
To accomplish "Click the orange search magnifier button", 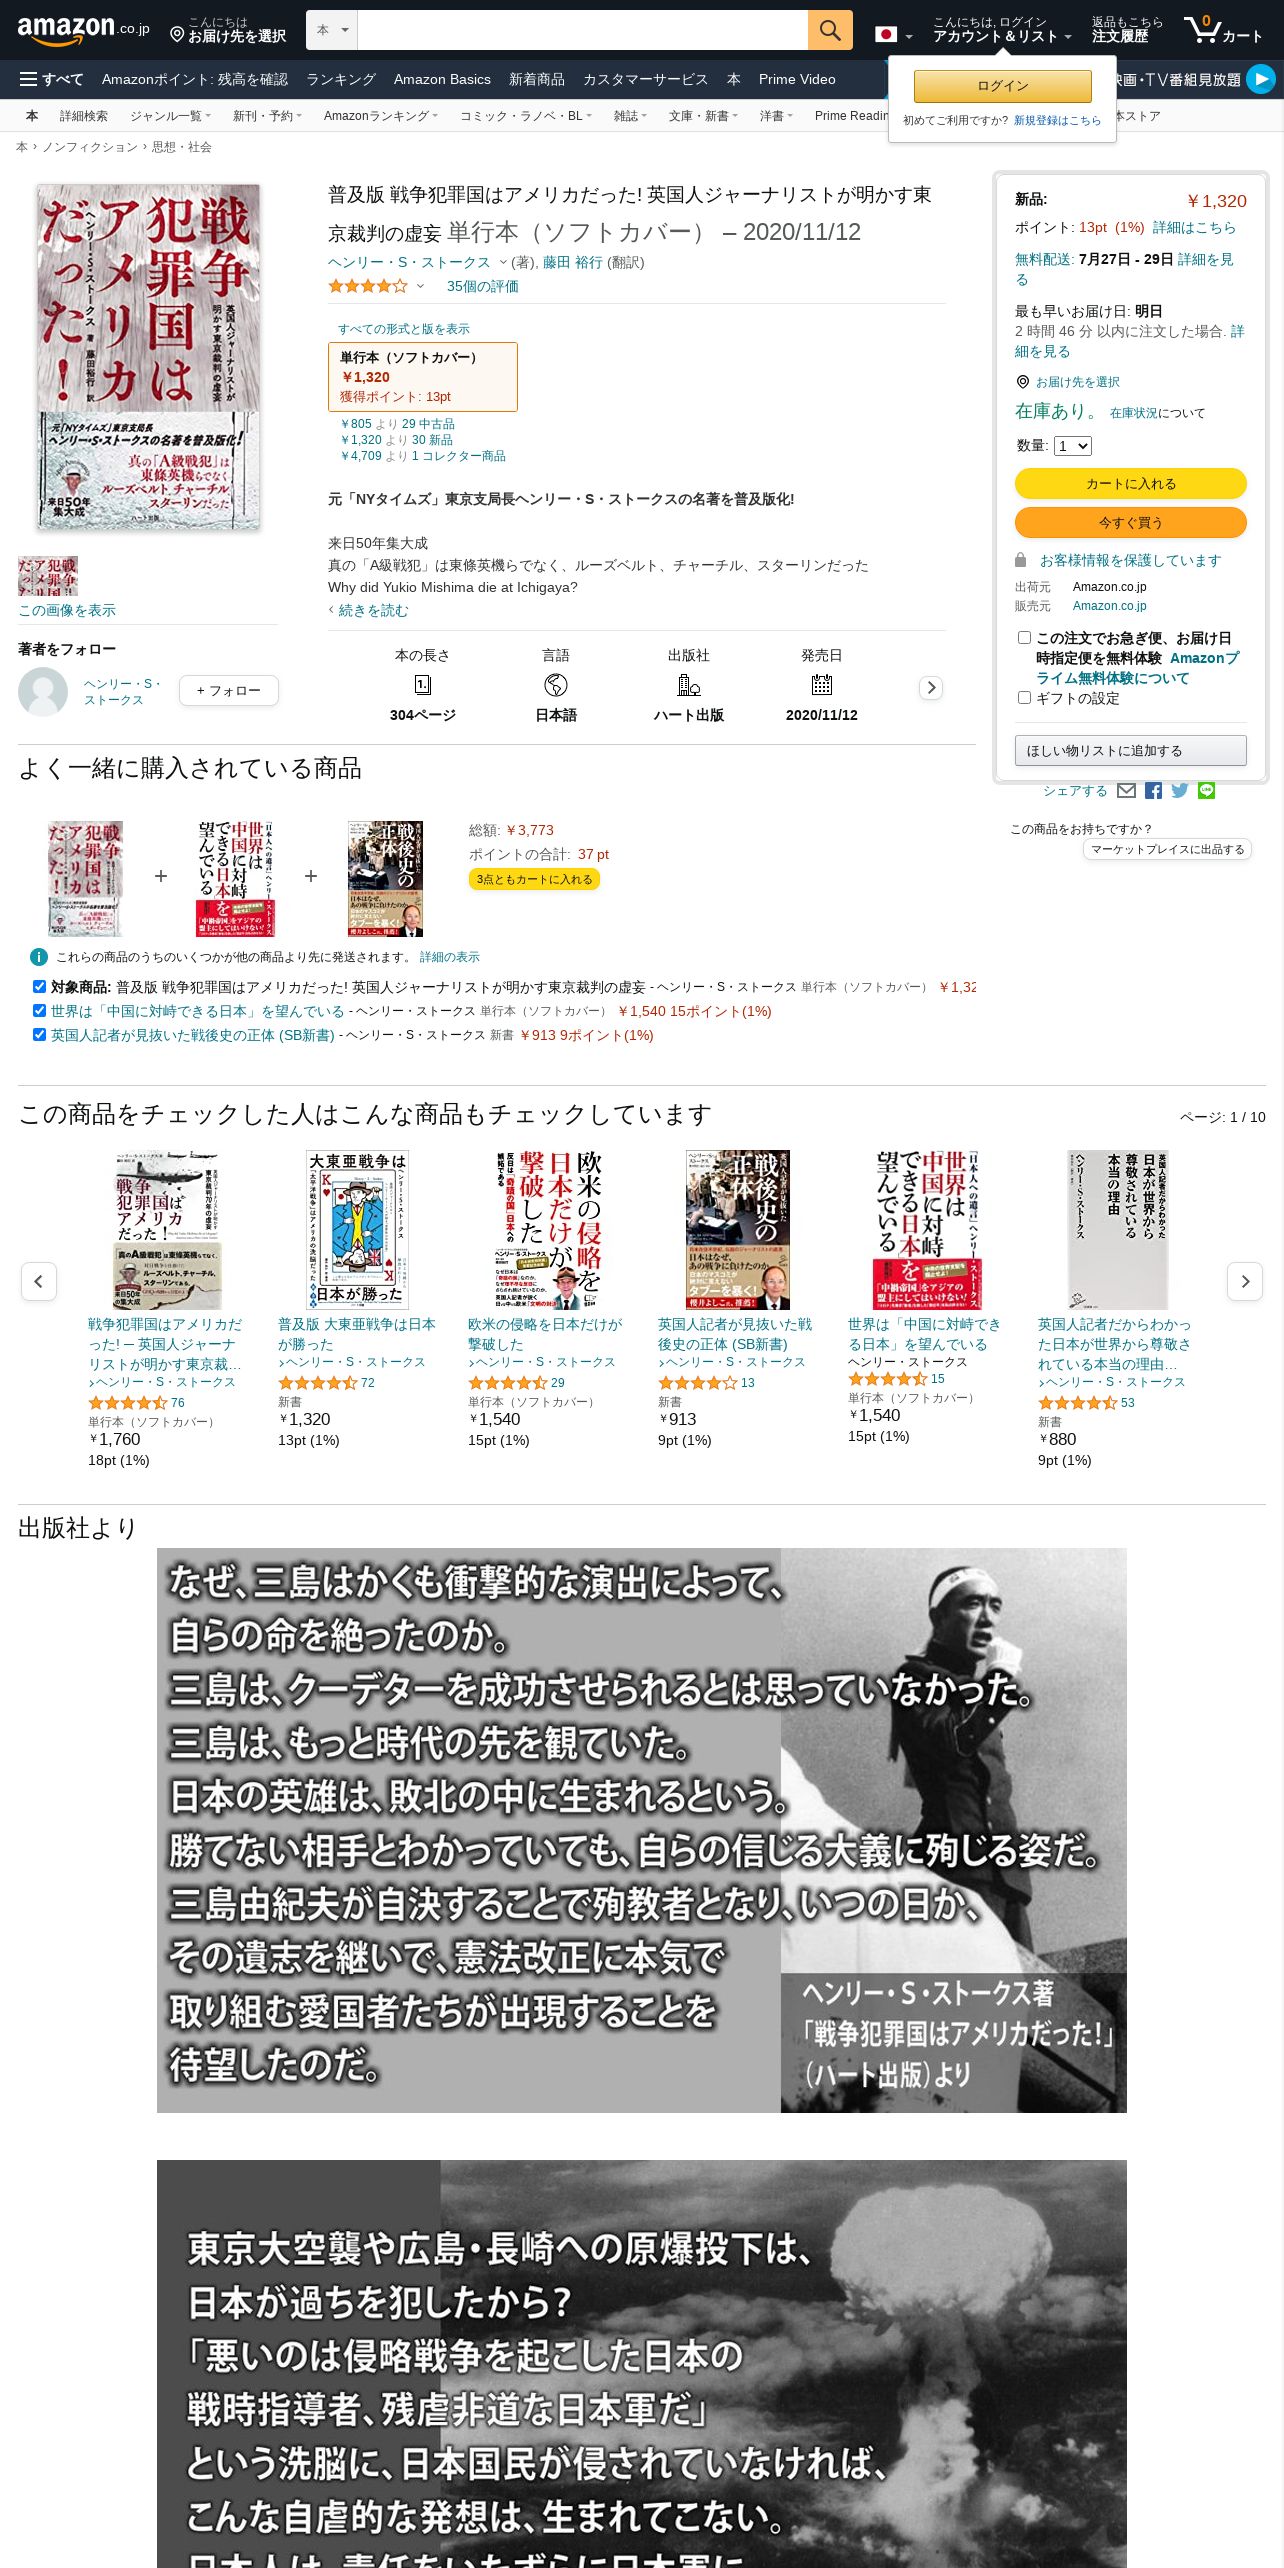I will (830, 30).
